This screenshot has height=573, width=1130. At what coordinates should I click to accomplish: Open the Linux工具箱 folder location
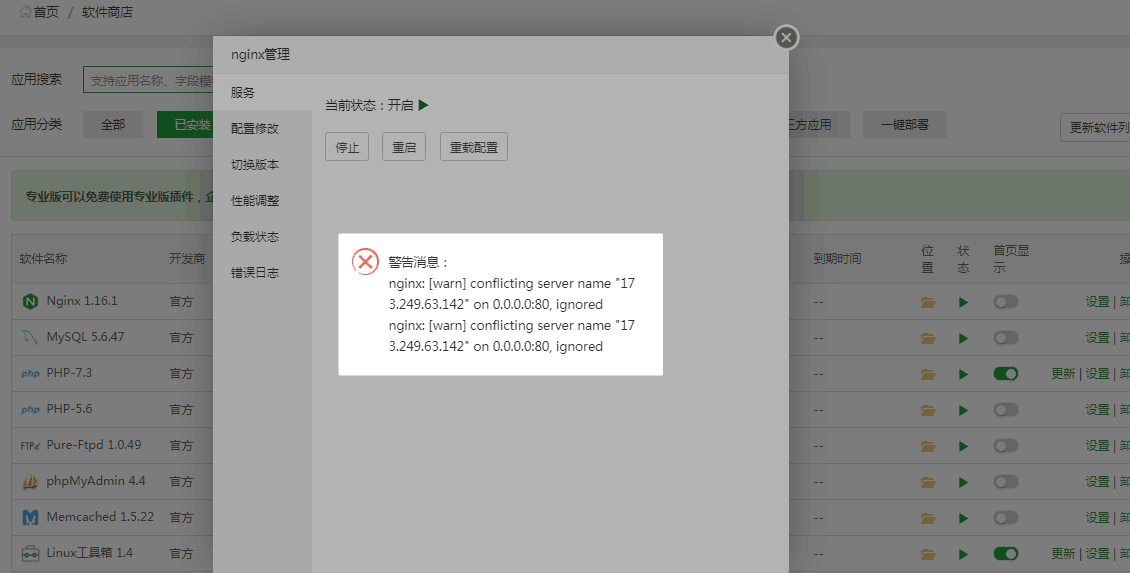[928, 555]
